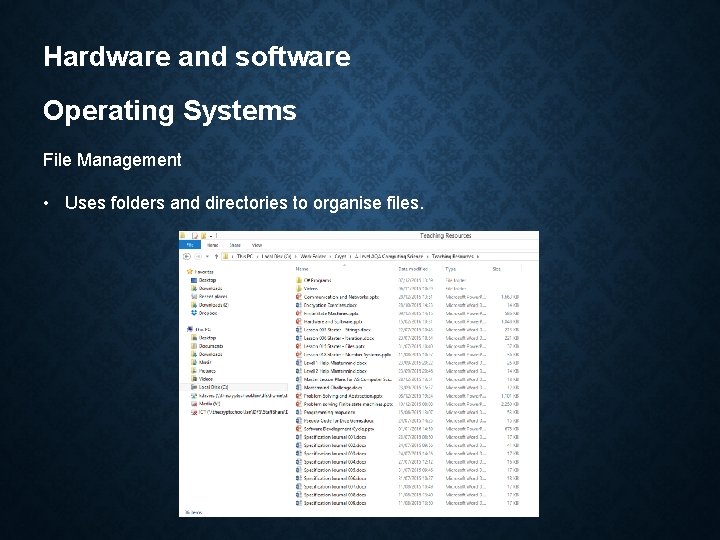Select Specification Journal 009.docx icon
This screenshot has width=720, height=540.
[x=299, y=504]
